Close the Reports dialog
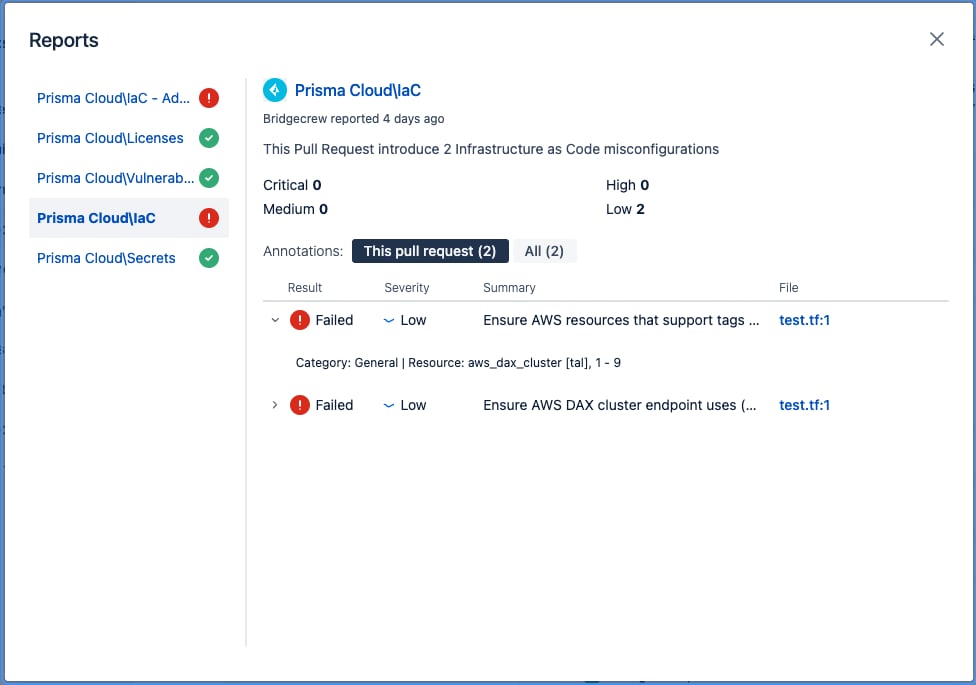Viewport: 976px width, 685px height. click(936, 39)
